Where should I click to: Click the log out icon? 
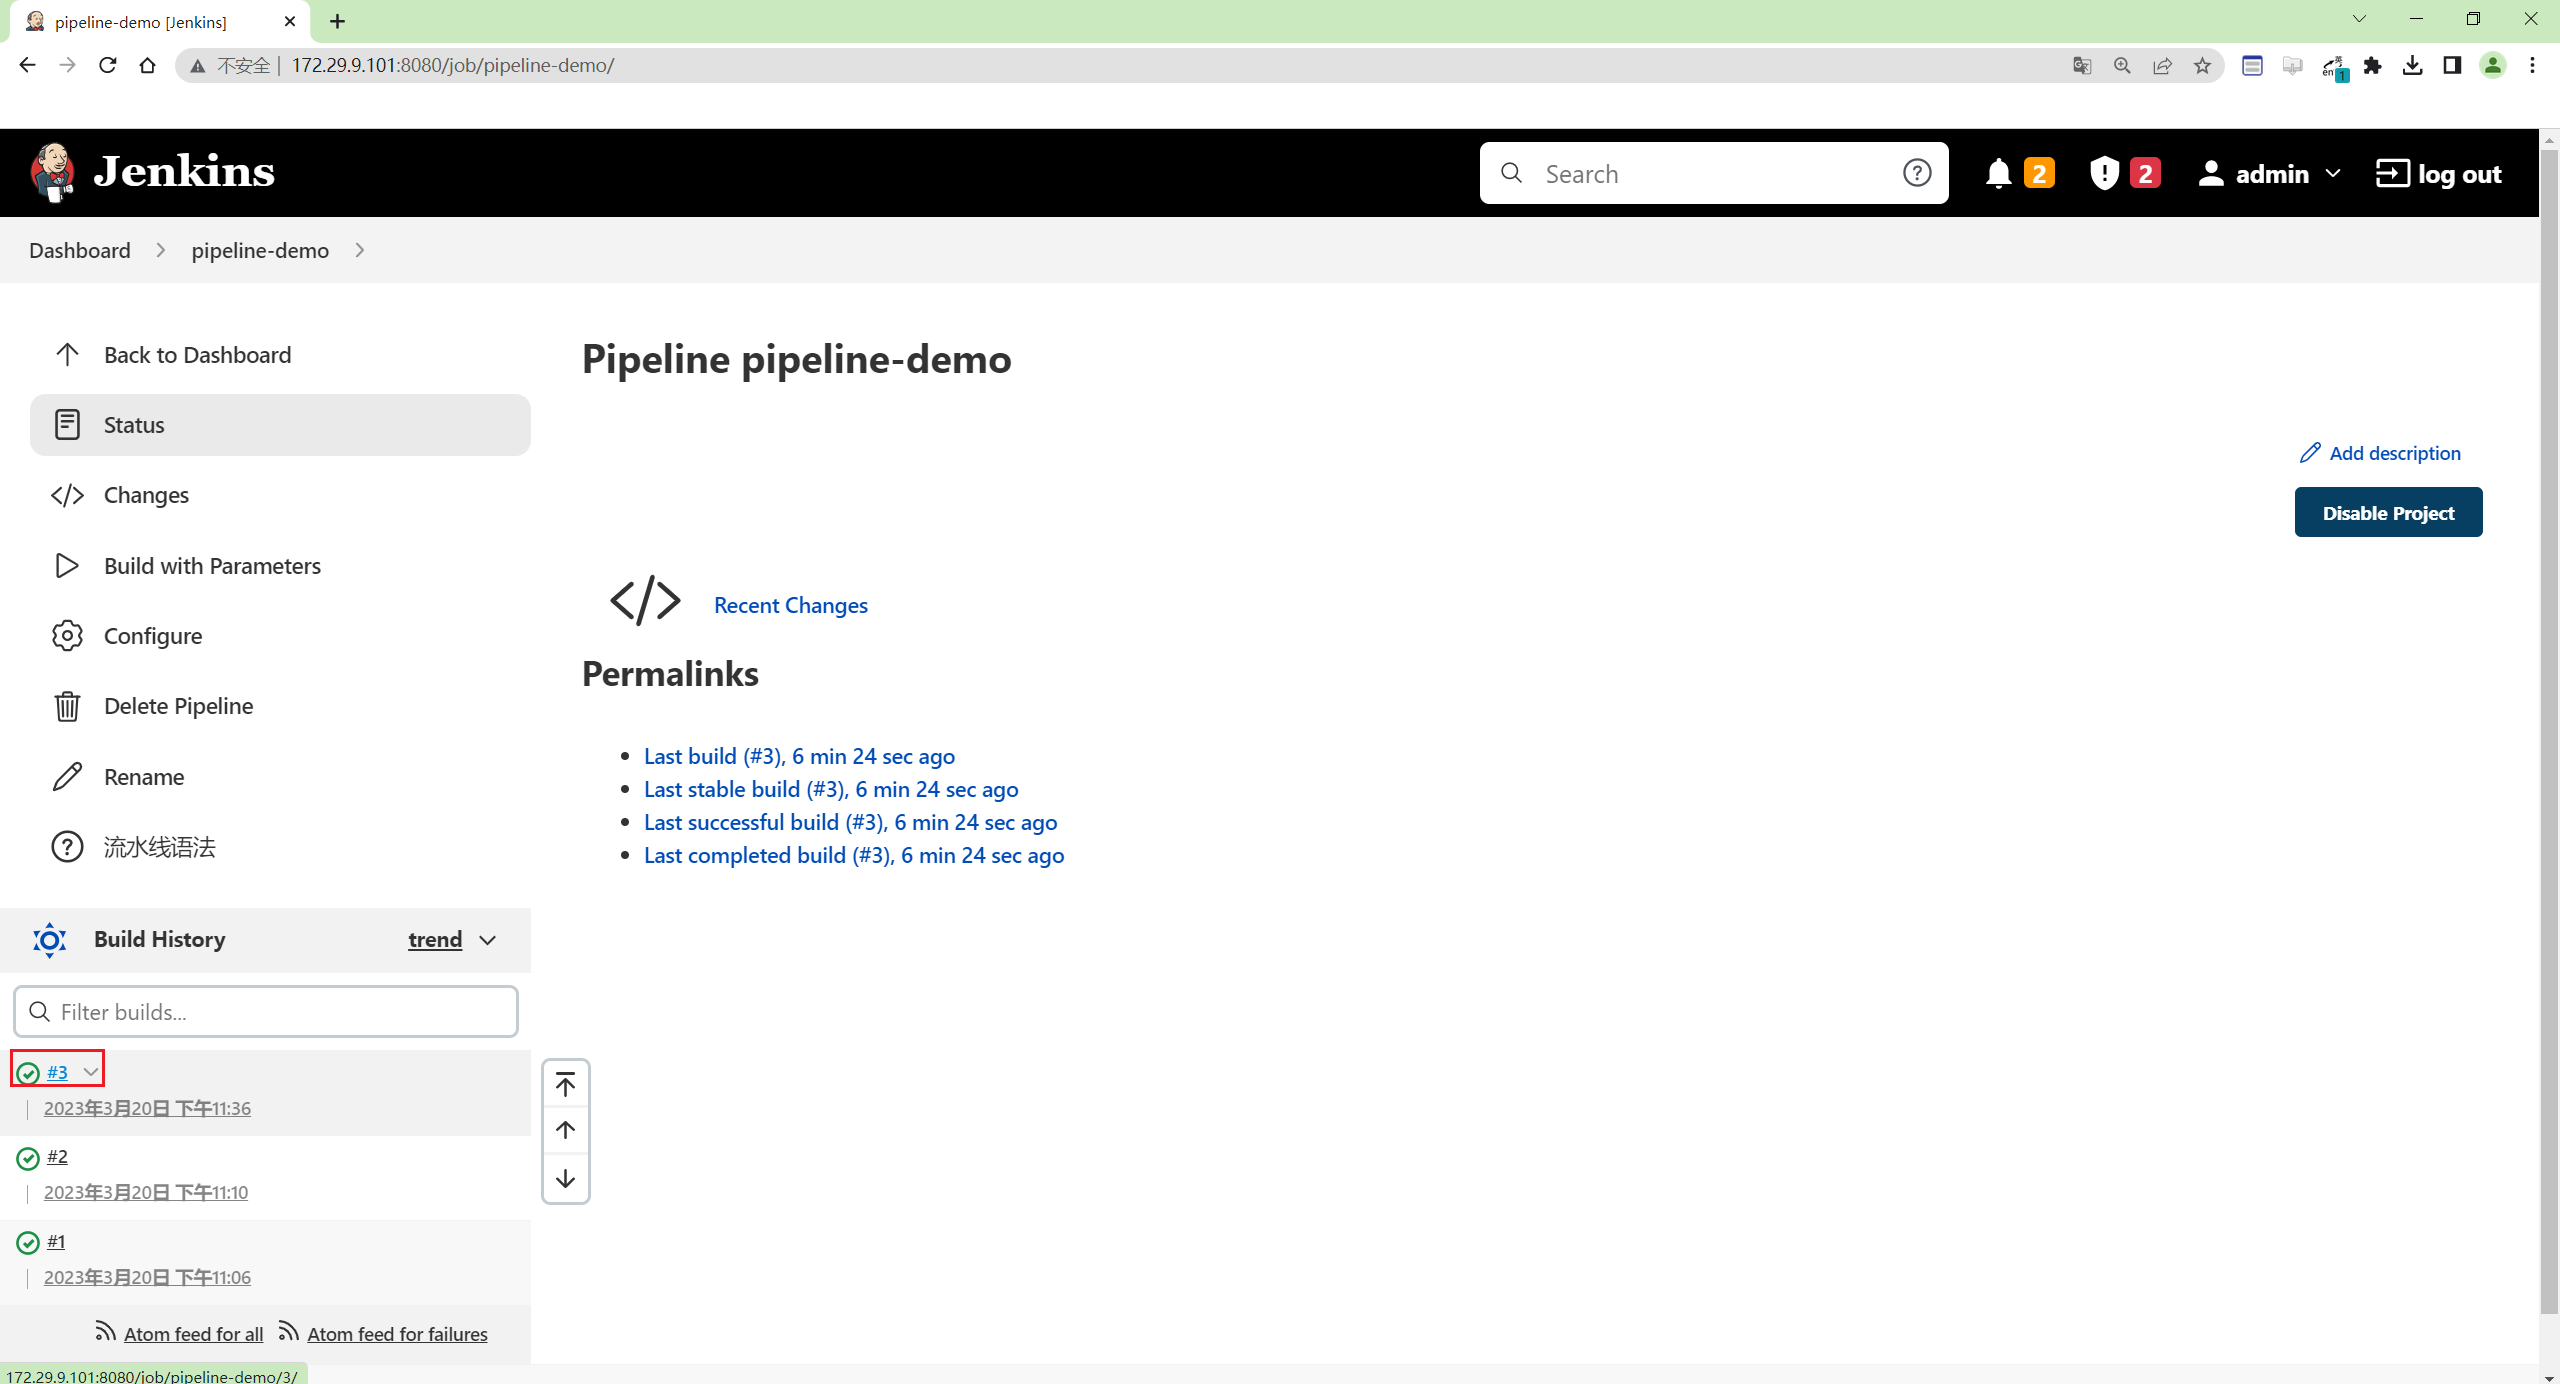point(2393,173)
